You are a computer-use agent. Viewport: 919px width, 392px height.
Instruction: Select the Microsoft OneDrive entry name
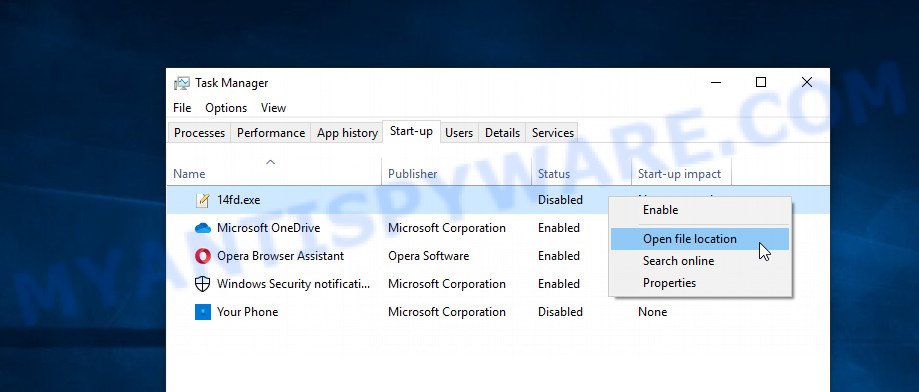(268, 228)
